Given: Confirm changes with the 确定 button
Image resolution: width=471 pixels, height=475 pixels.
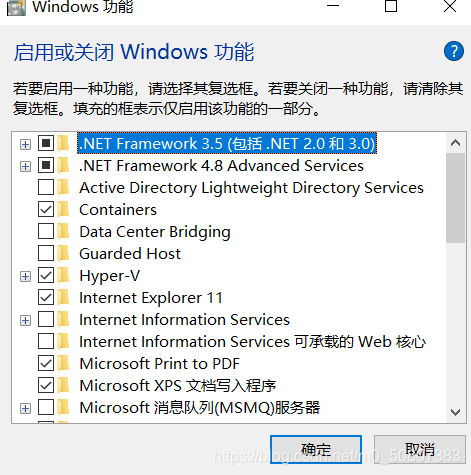Looking at the screenshot, I should tap(316, 449).
